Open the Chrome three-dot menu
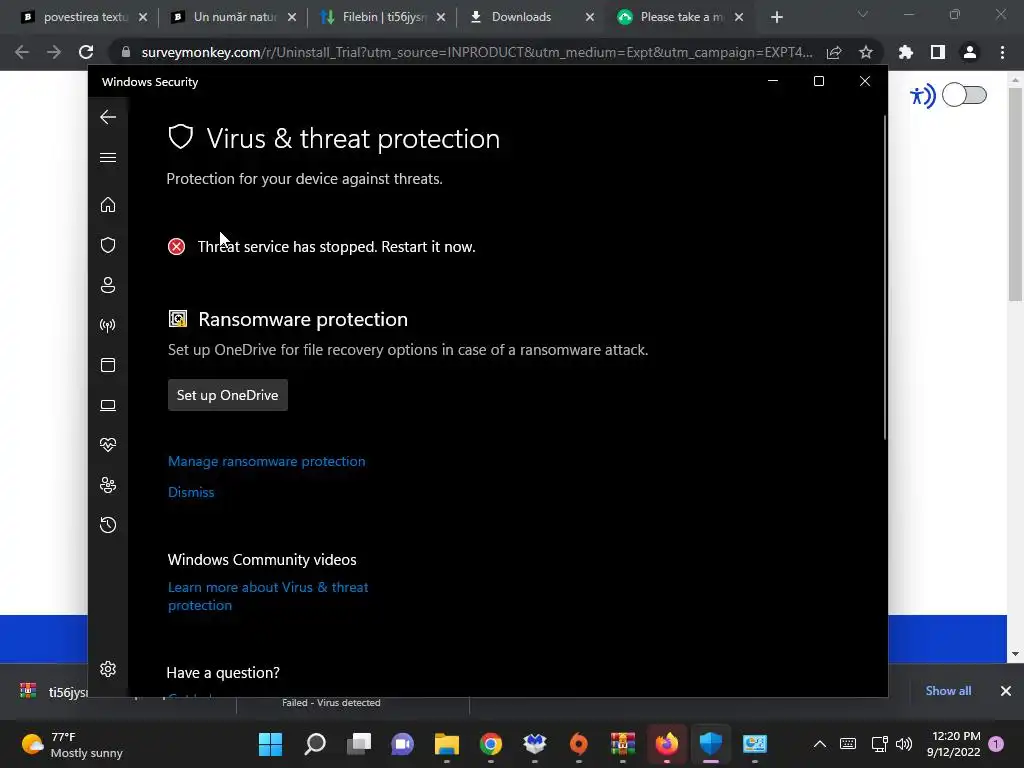 pyautogui.click(x=1002, y=52)
